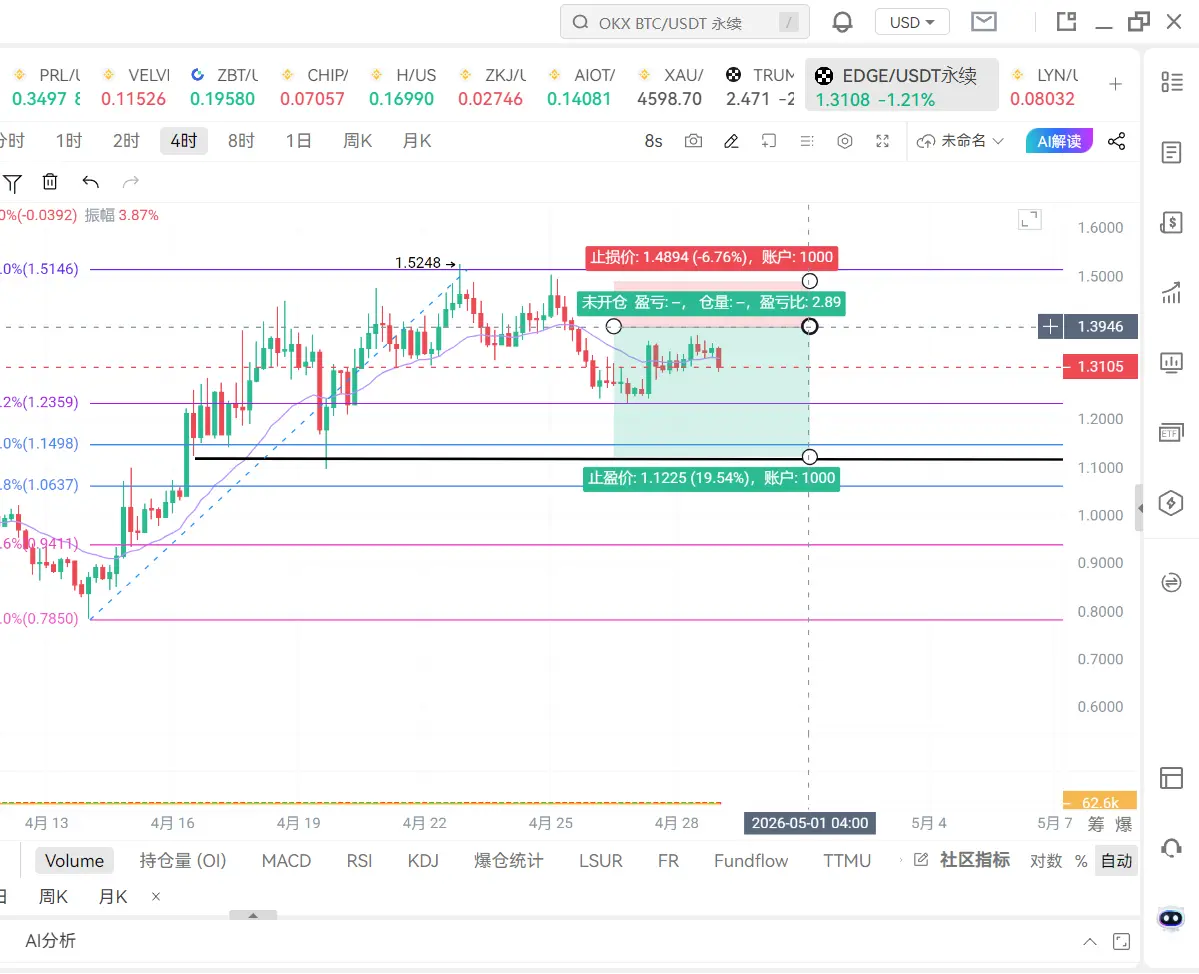Open the layout panel sidebar icon
The height and width of the screenshot is (974, 1199).
1171,778
